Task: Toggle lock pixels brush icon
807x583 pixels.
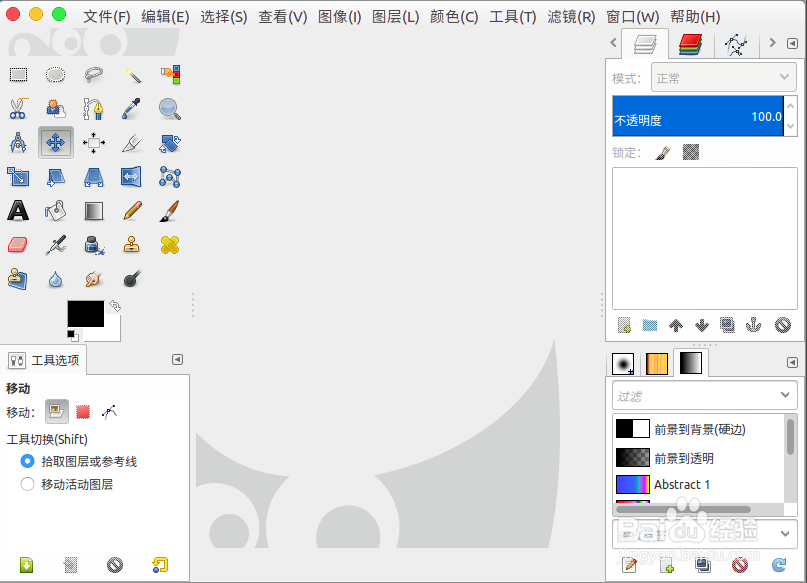Action: 663,153
